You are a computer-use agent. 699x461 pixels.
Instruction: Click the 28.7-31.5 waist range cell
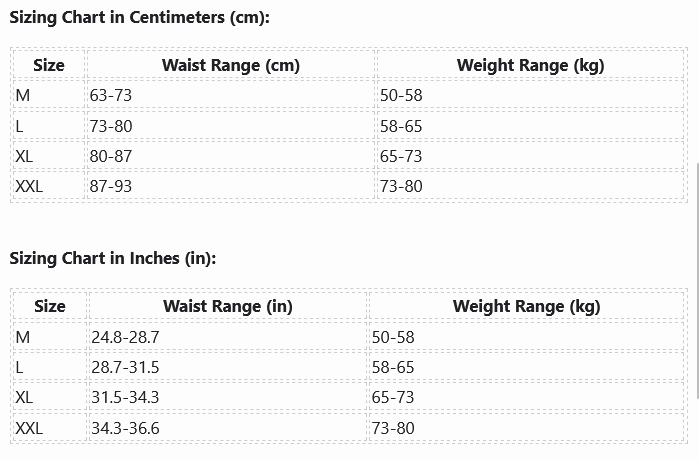125,367
